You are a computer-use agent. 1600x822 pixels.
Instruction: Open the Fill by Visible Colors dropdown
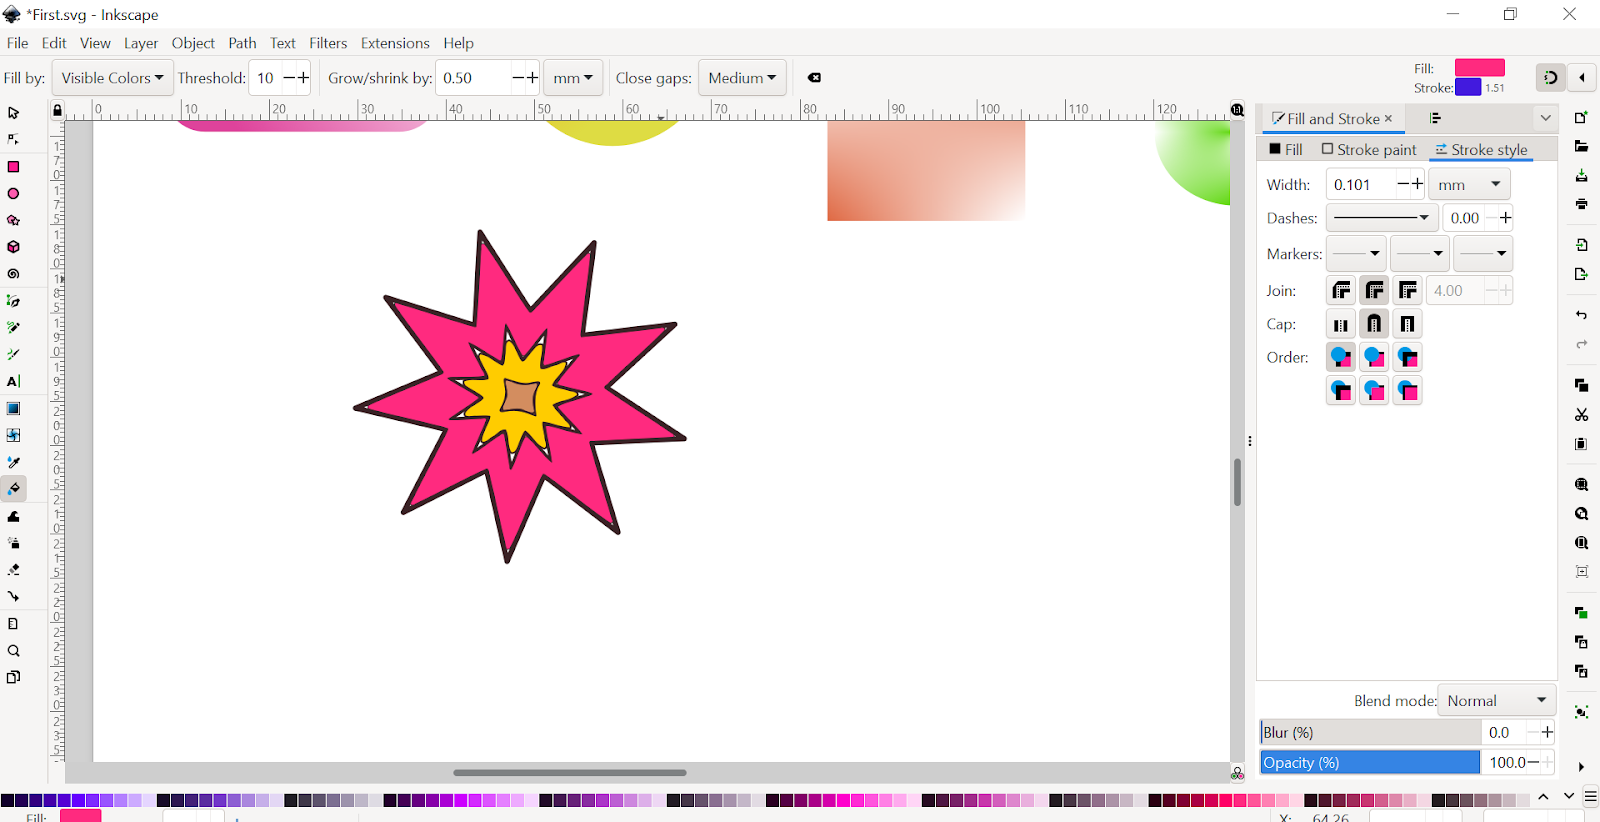point(112,78)
